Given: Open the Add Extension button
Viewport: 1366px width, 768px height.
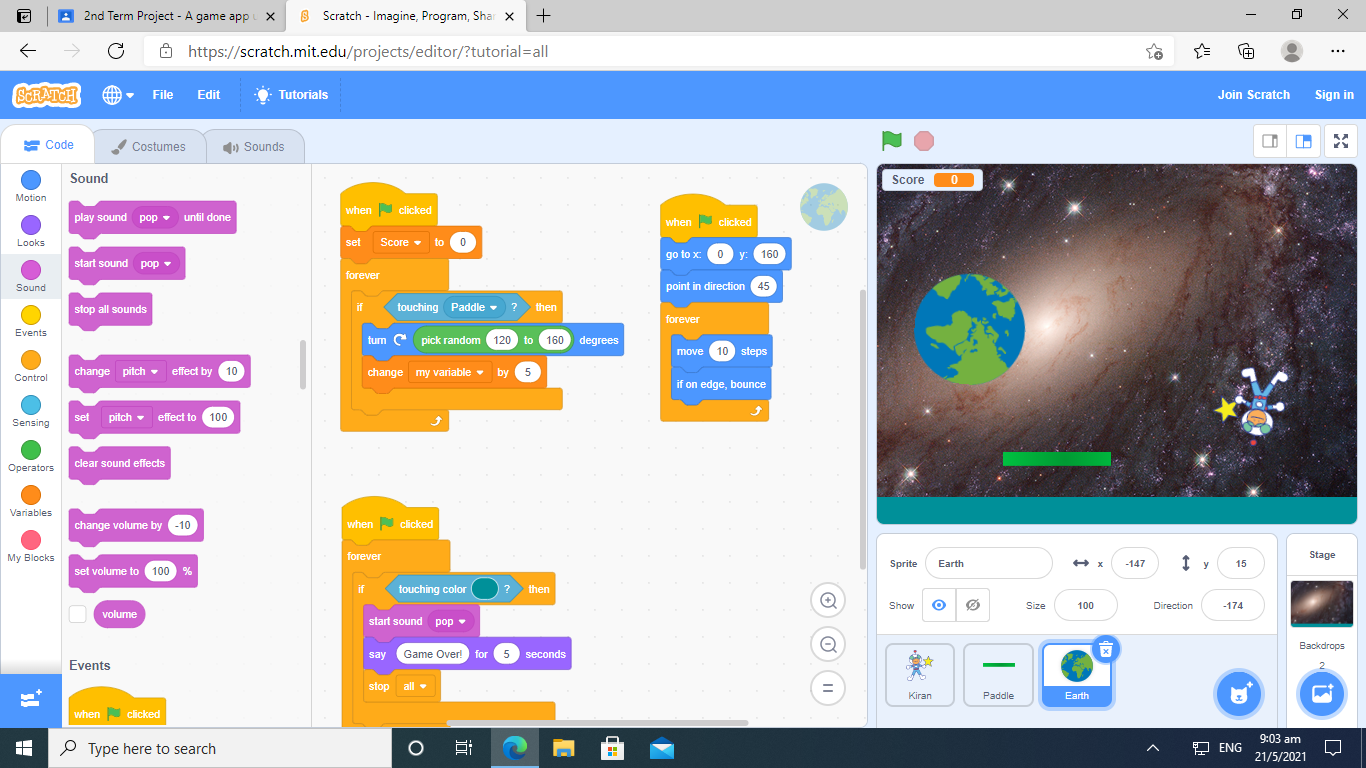Looking at the screenshot, I should 30,699.
